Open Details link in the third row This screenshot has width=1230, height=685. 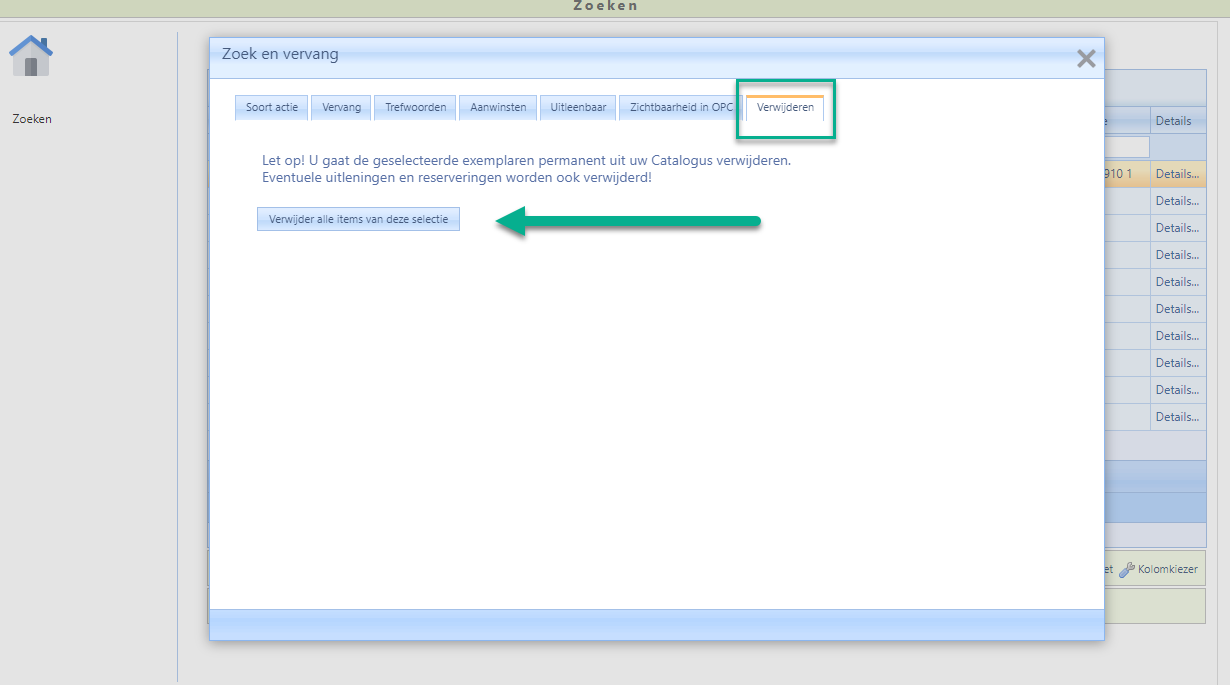tap(1177, 228)
